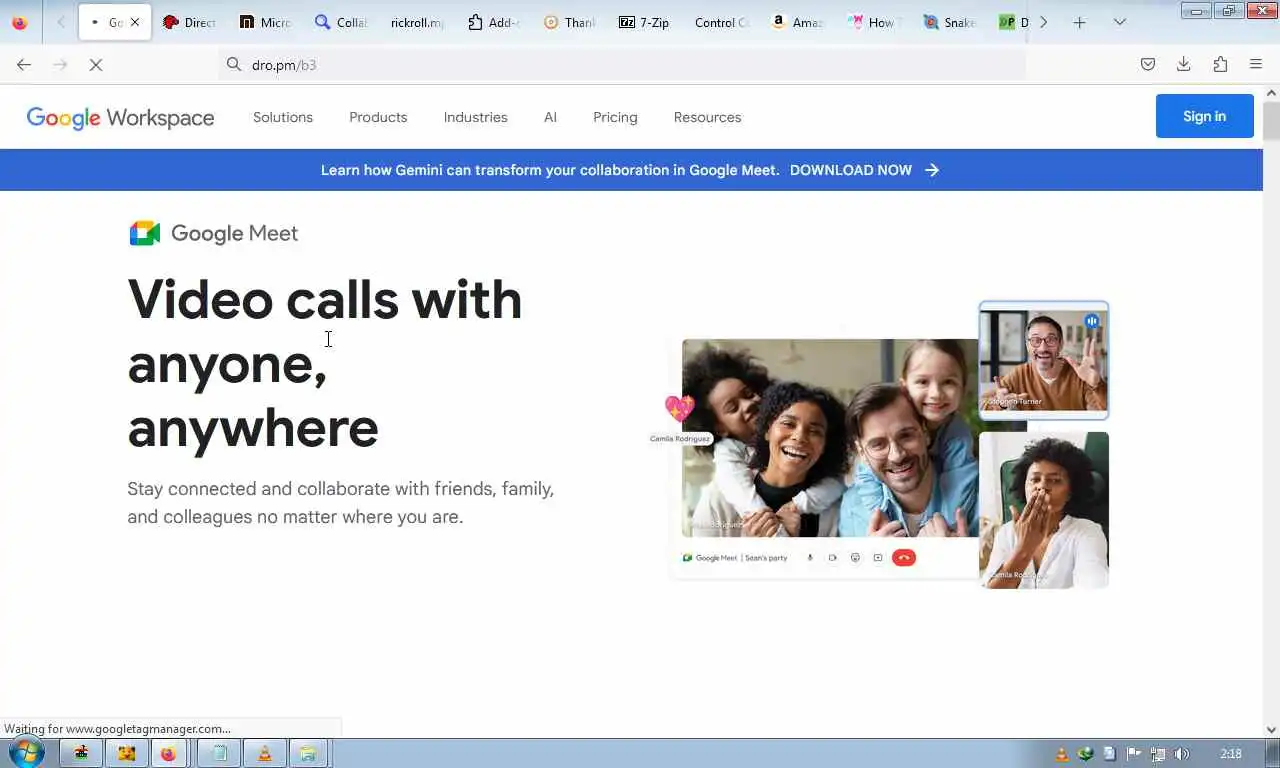Switch to the DP tab

click(x=1012, y=22)
